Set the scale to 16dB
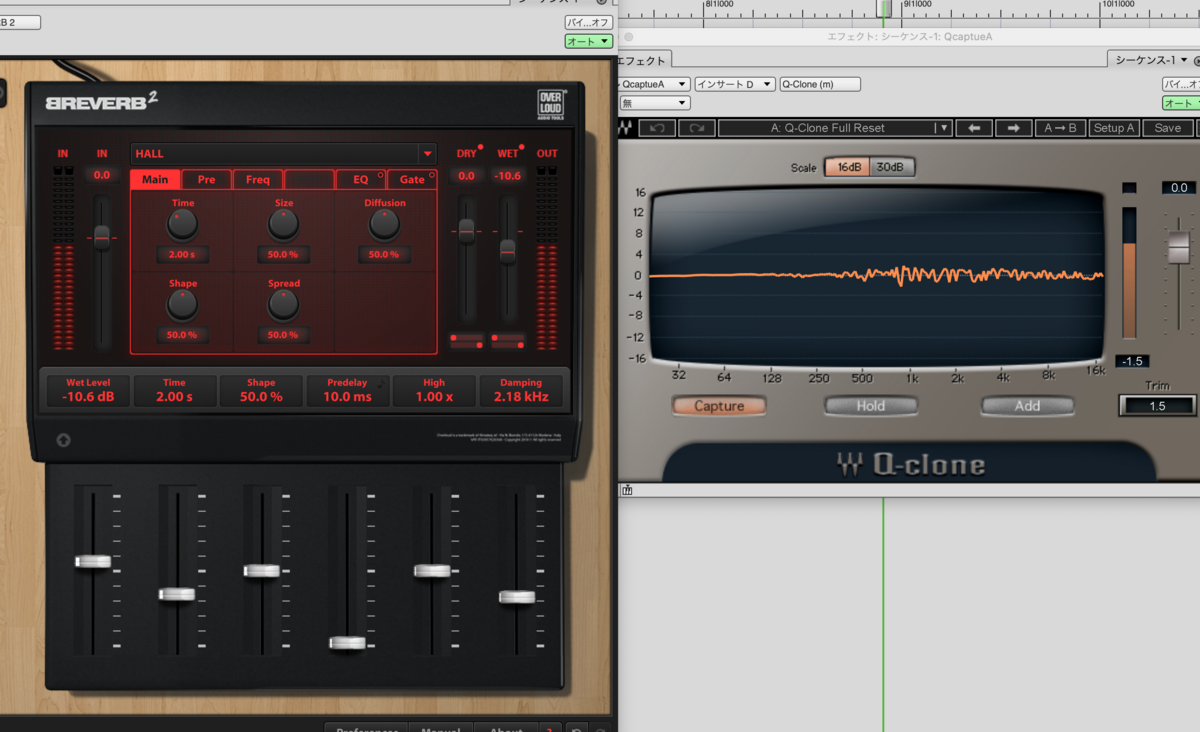This screenshot has height=732, width=1200. (849, 167)
